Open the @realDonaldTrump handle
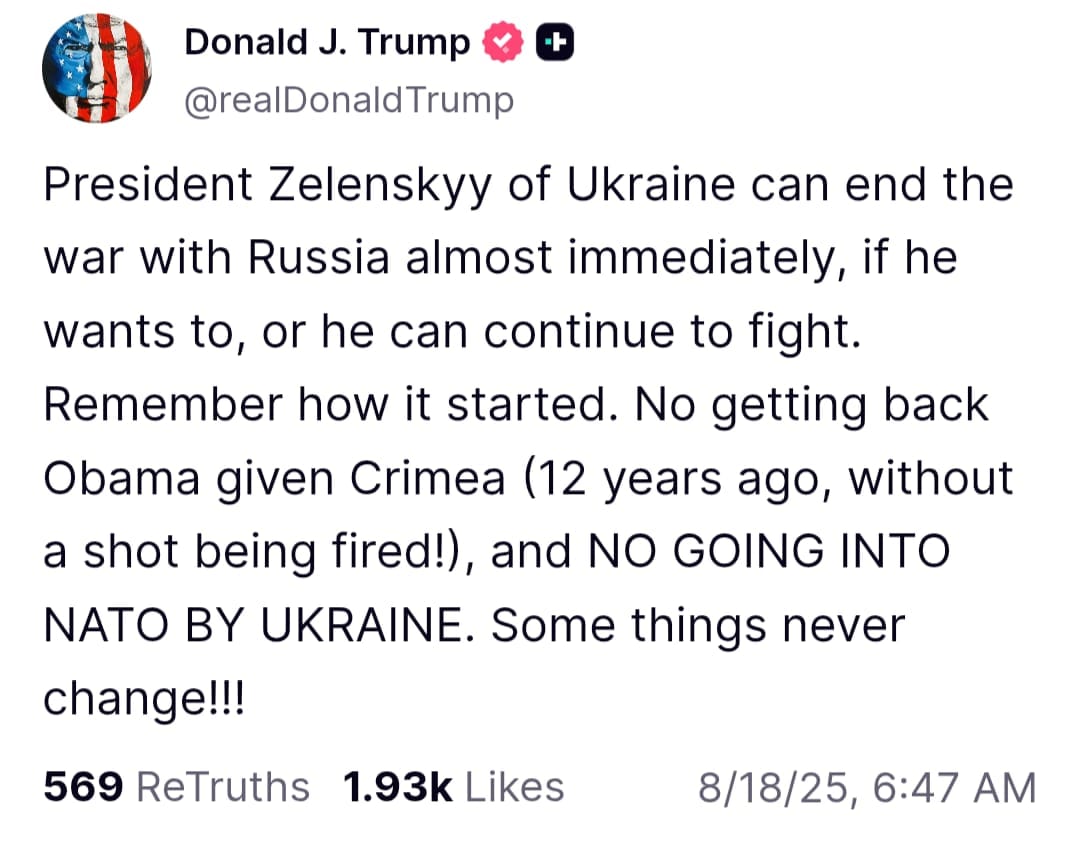1080x849 pixels. point(349,100)
